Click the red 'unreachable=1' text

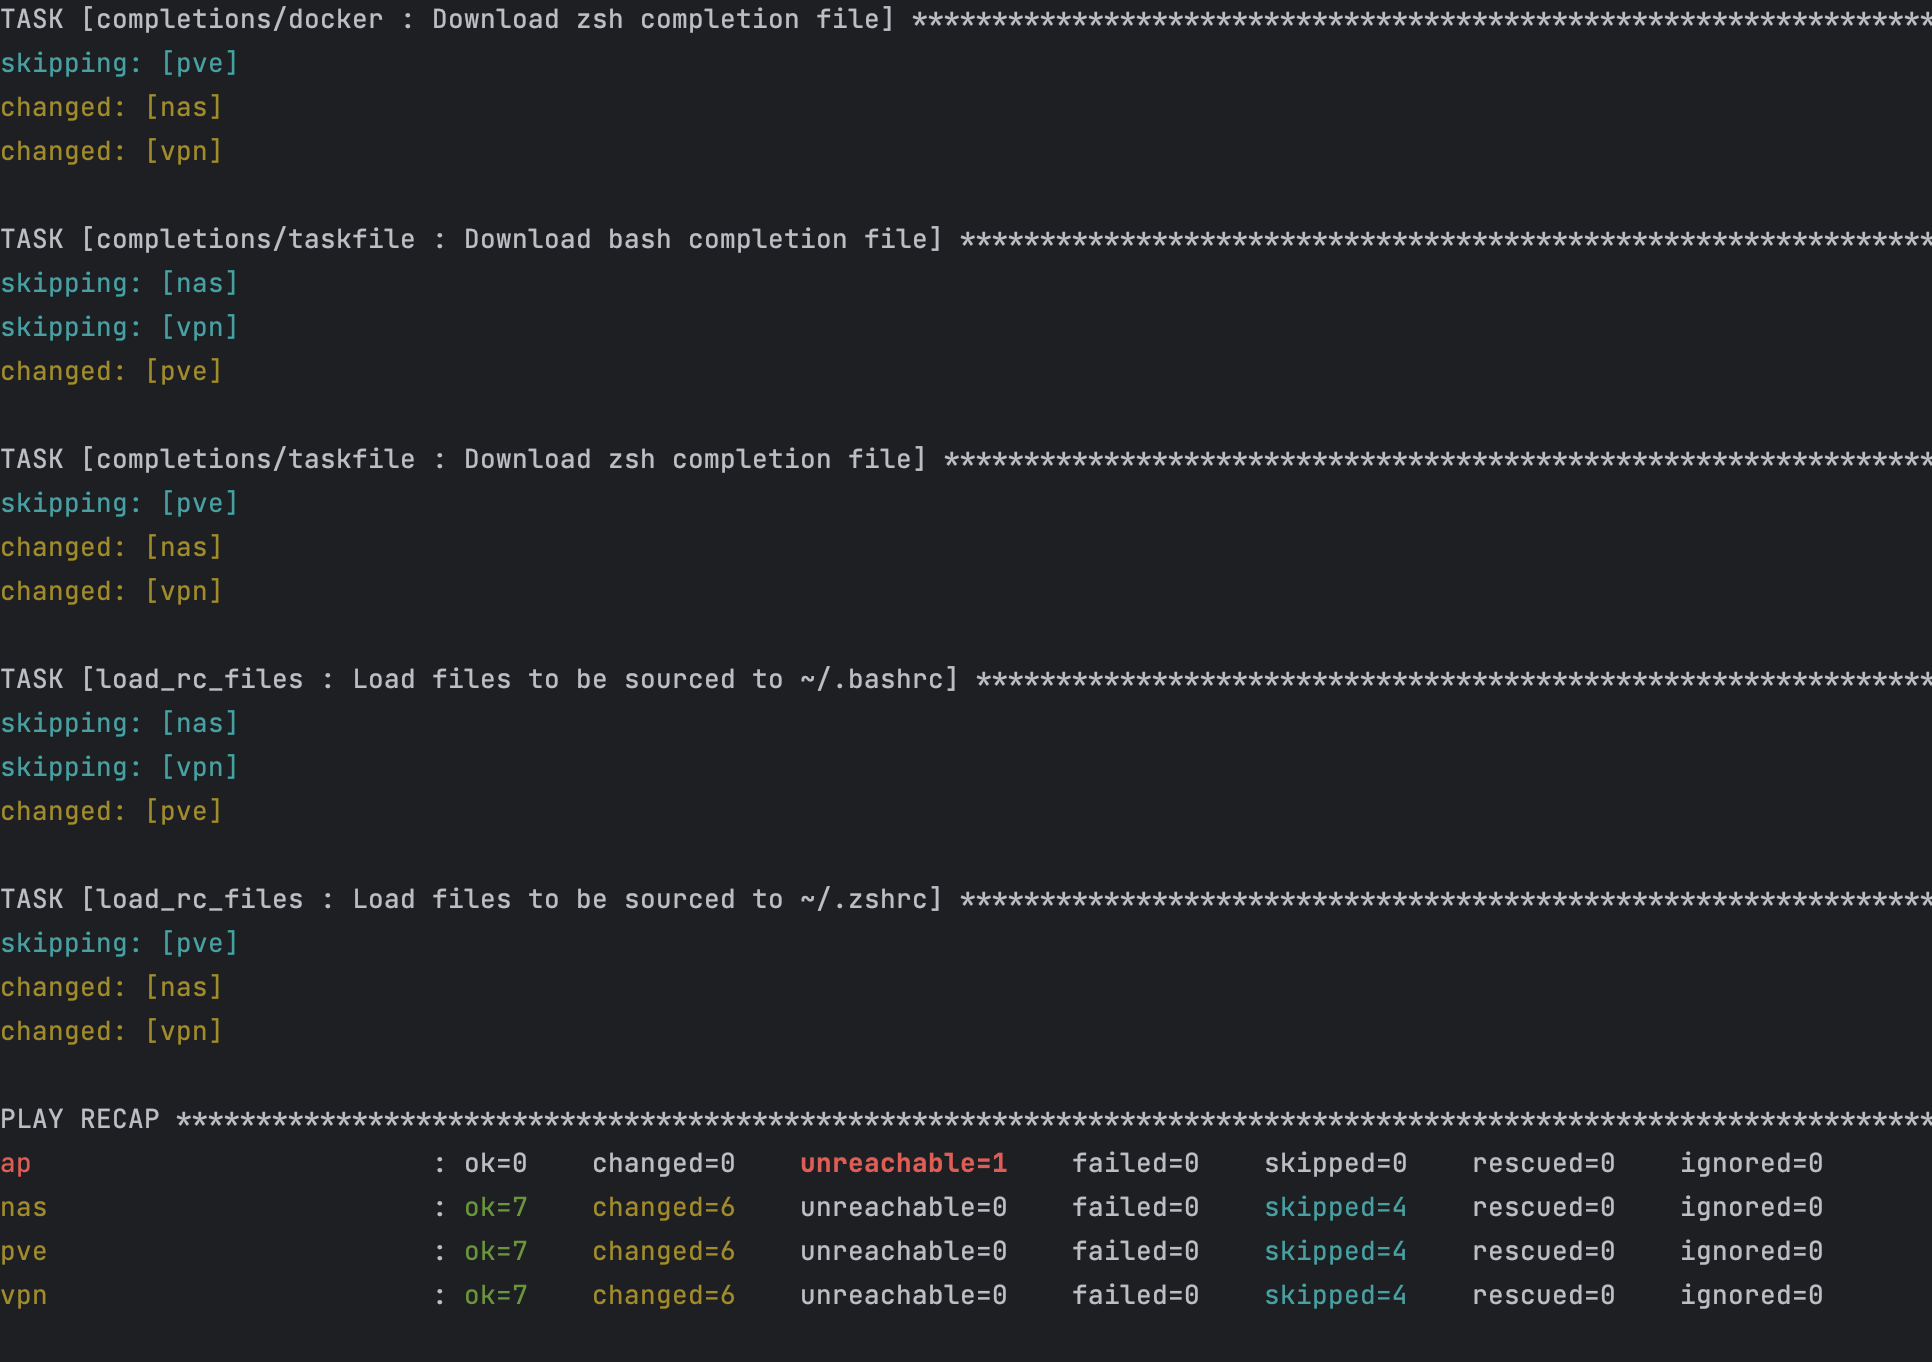pyautogui.click(x=903, y=1163)
